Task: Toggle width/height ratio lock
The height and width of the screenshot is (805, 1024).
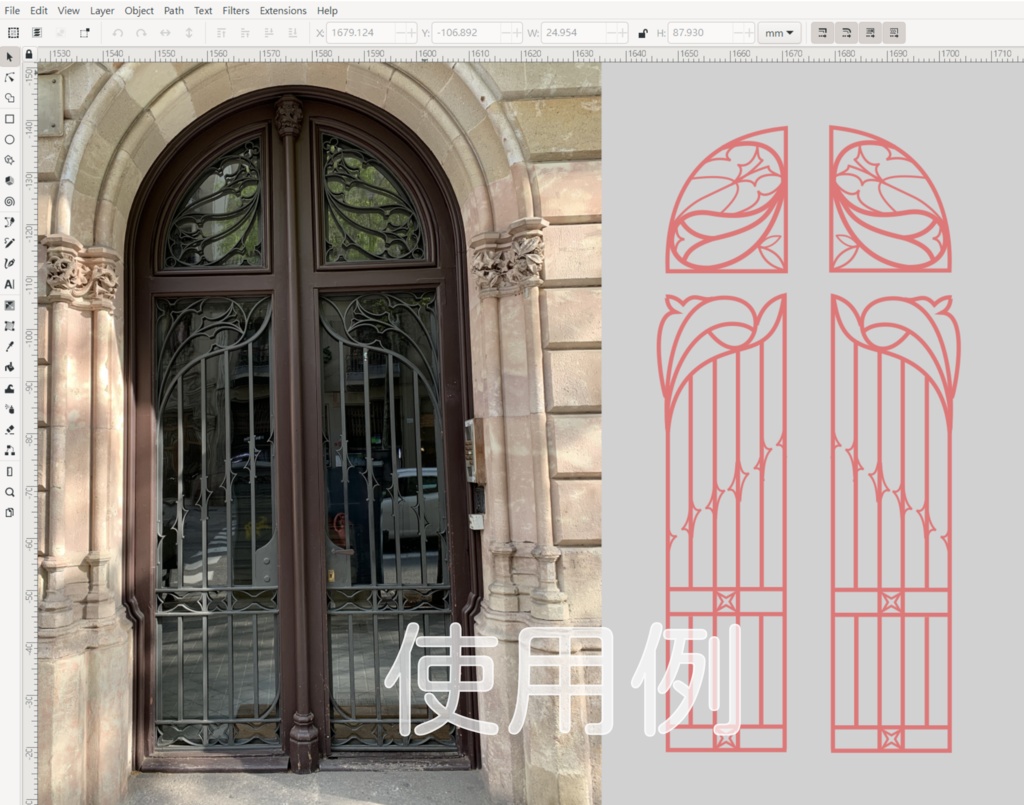Action: click(x=643, y=33)
